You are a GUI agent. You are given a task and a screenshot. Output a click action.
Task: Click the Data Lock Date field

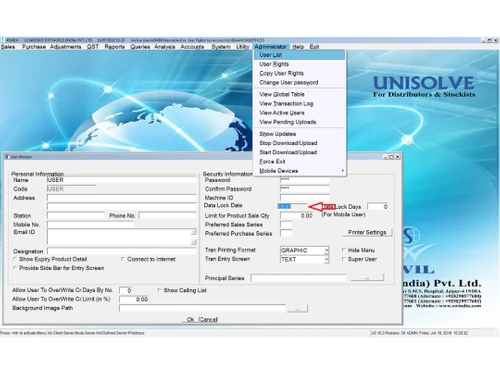click(292, 206)
